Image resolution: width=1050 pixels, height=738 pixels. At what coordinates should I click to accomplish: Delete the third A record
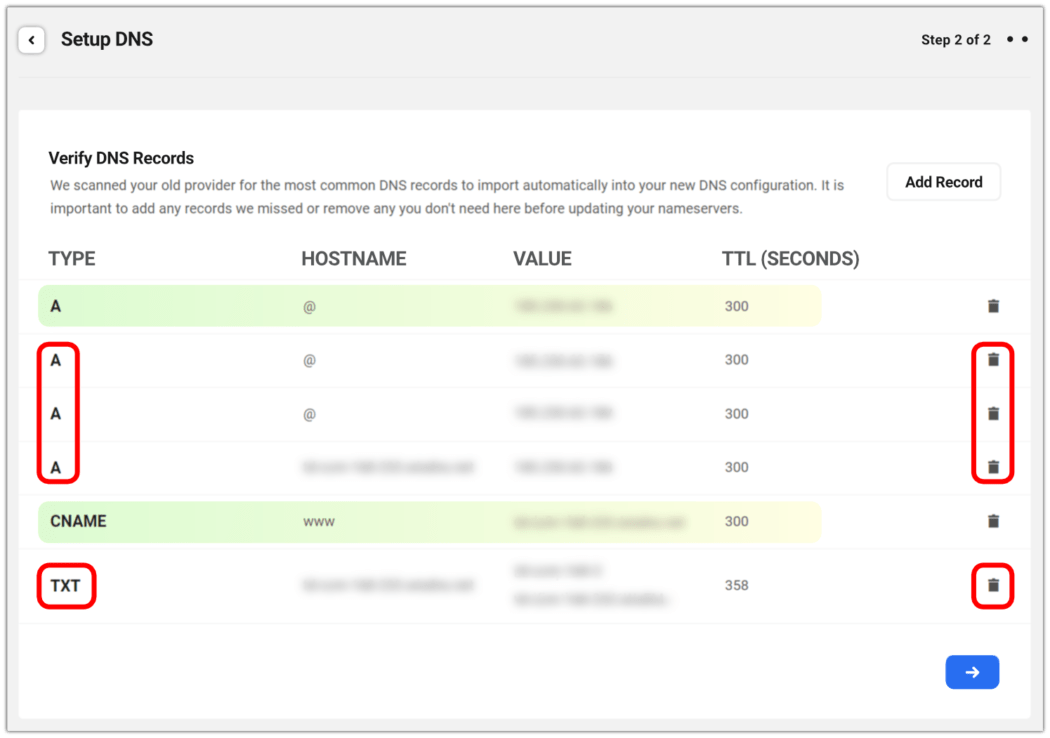[x=993, y=413]
